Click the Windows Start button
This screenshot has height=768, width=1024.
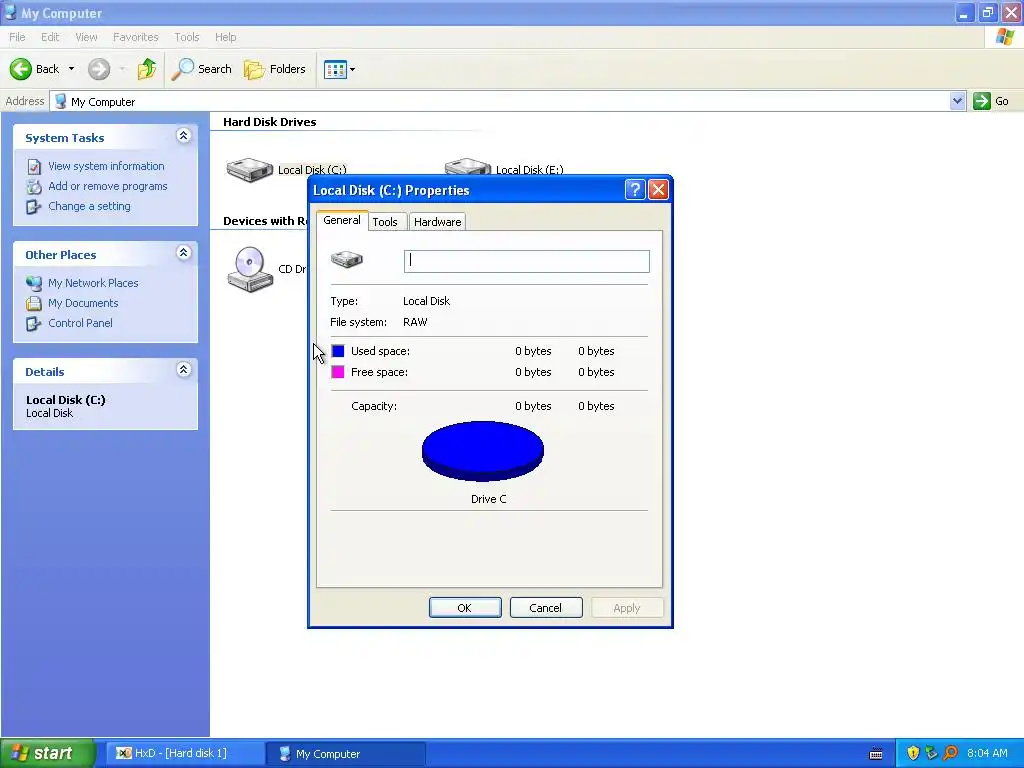[x=48, y=753]
